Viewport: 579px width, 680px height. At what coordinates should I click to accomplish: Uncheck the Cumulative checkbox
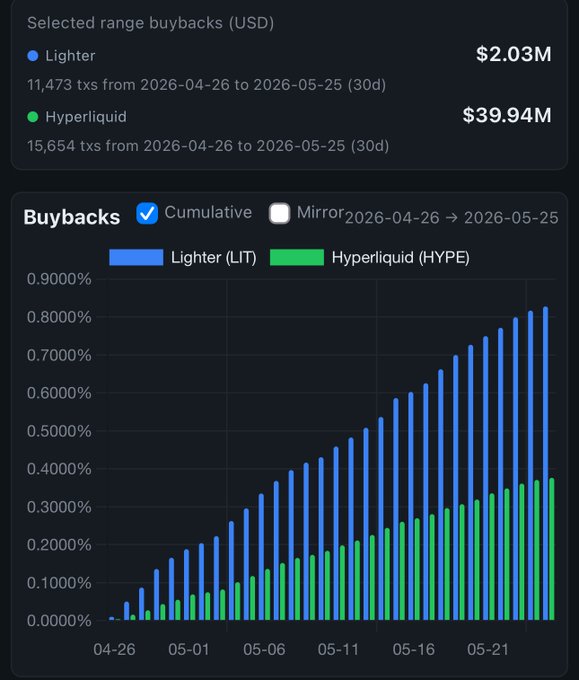click(147, 213)
